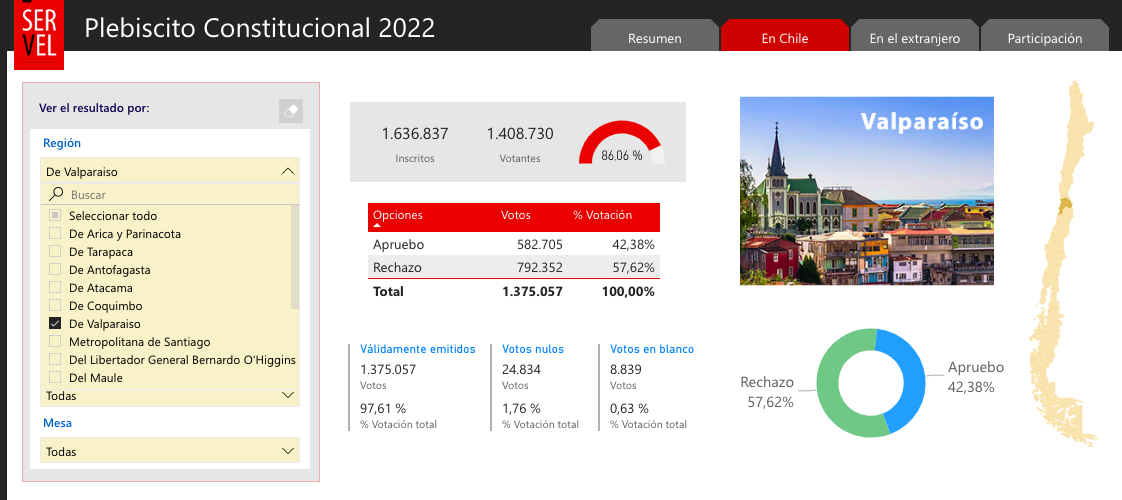Uncheck the De Valparaiso checkbox

point(55,323)
